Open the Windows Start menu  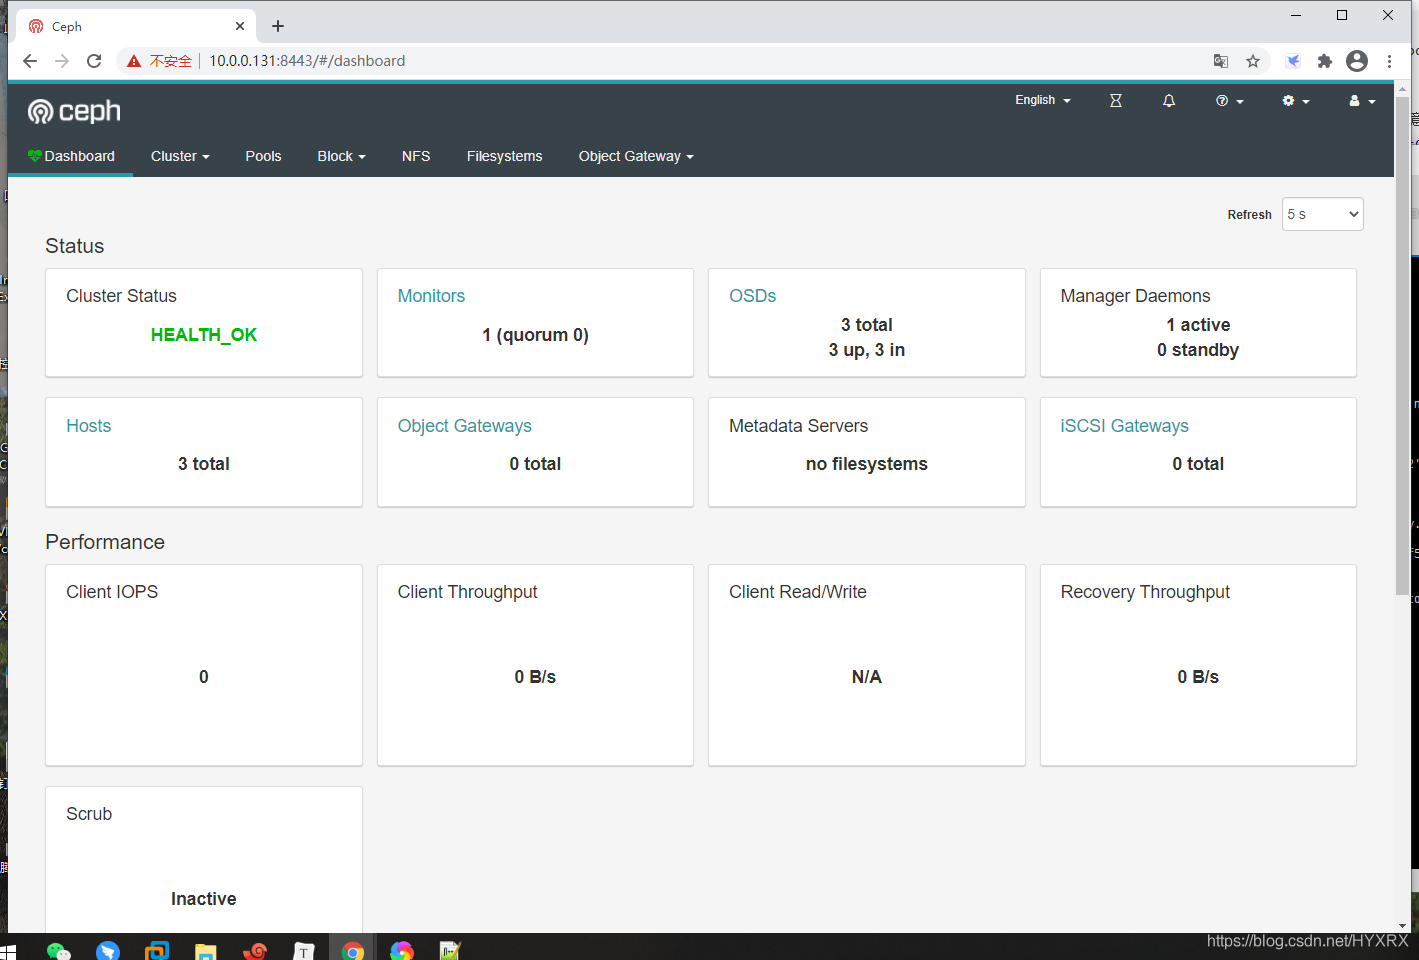pos(8,952)
